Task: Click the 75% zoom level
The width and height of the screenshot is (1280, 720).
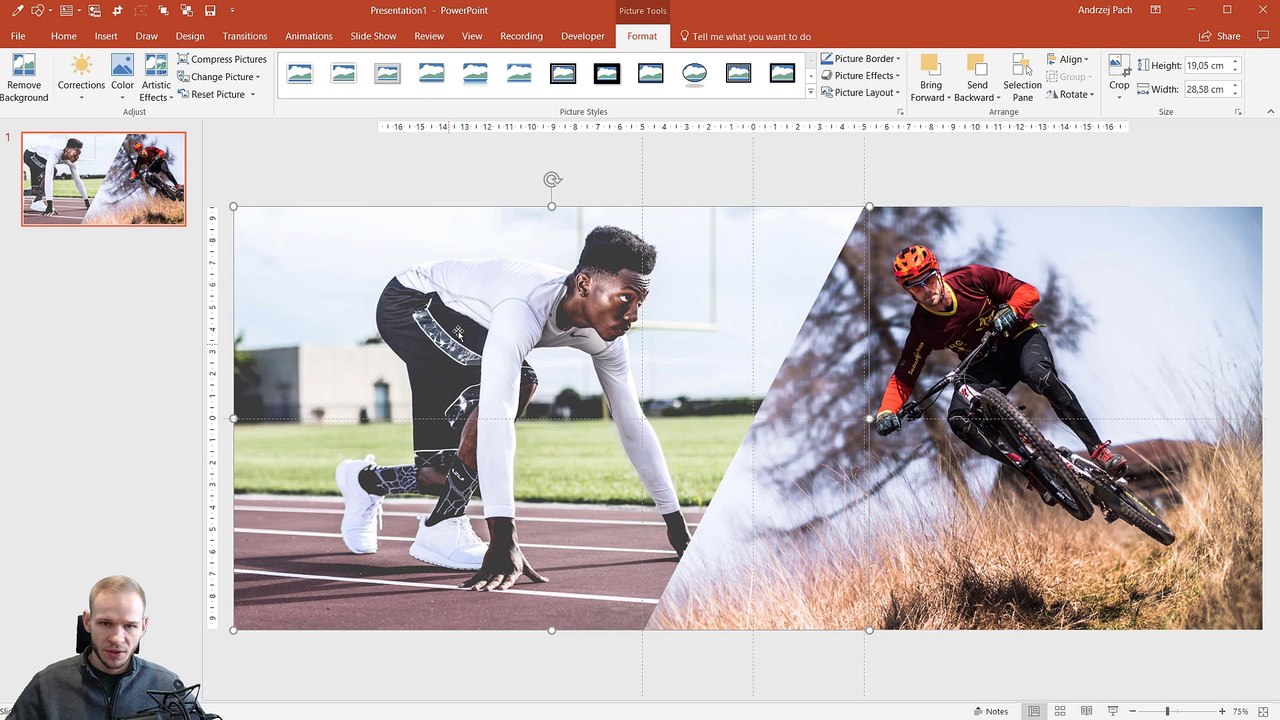Action: pos(1240,711)
